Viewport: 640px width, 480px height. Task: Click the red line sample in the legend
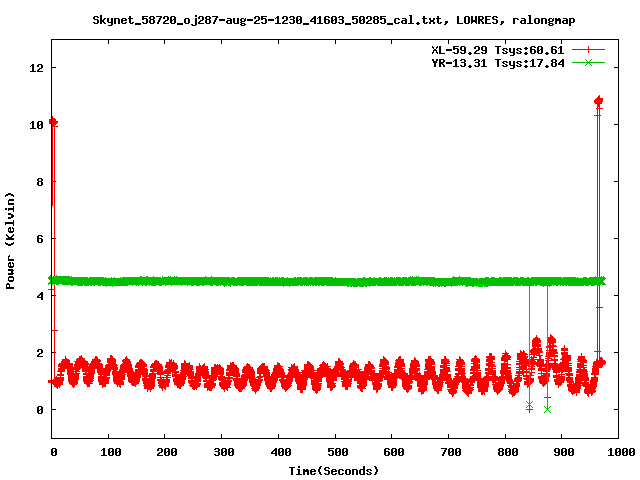click(x=588, y=50)
